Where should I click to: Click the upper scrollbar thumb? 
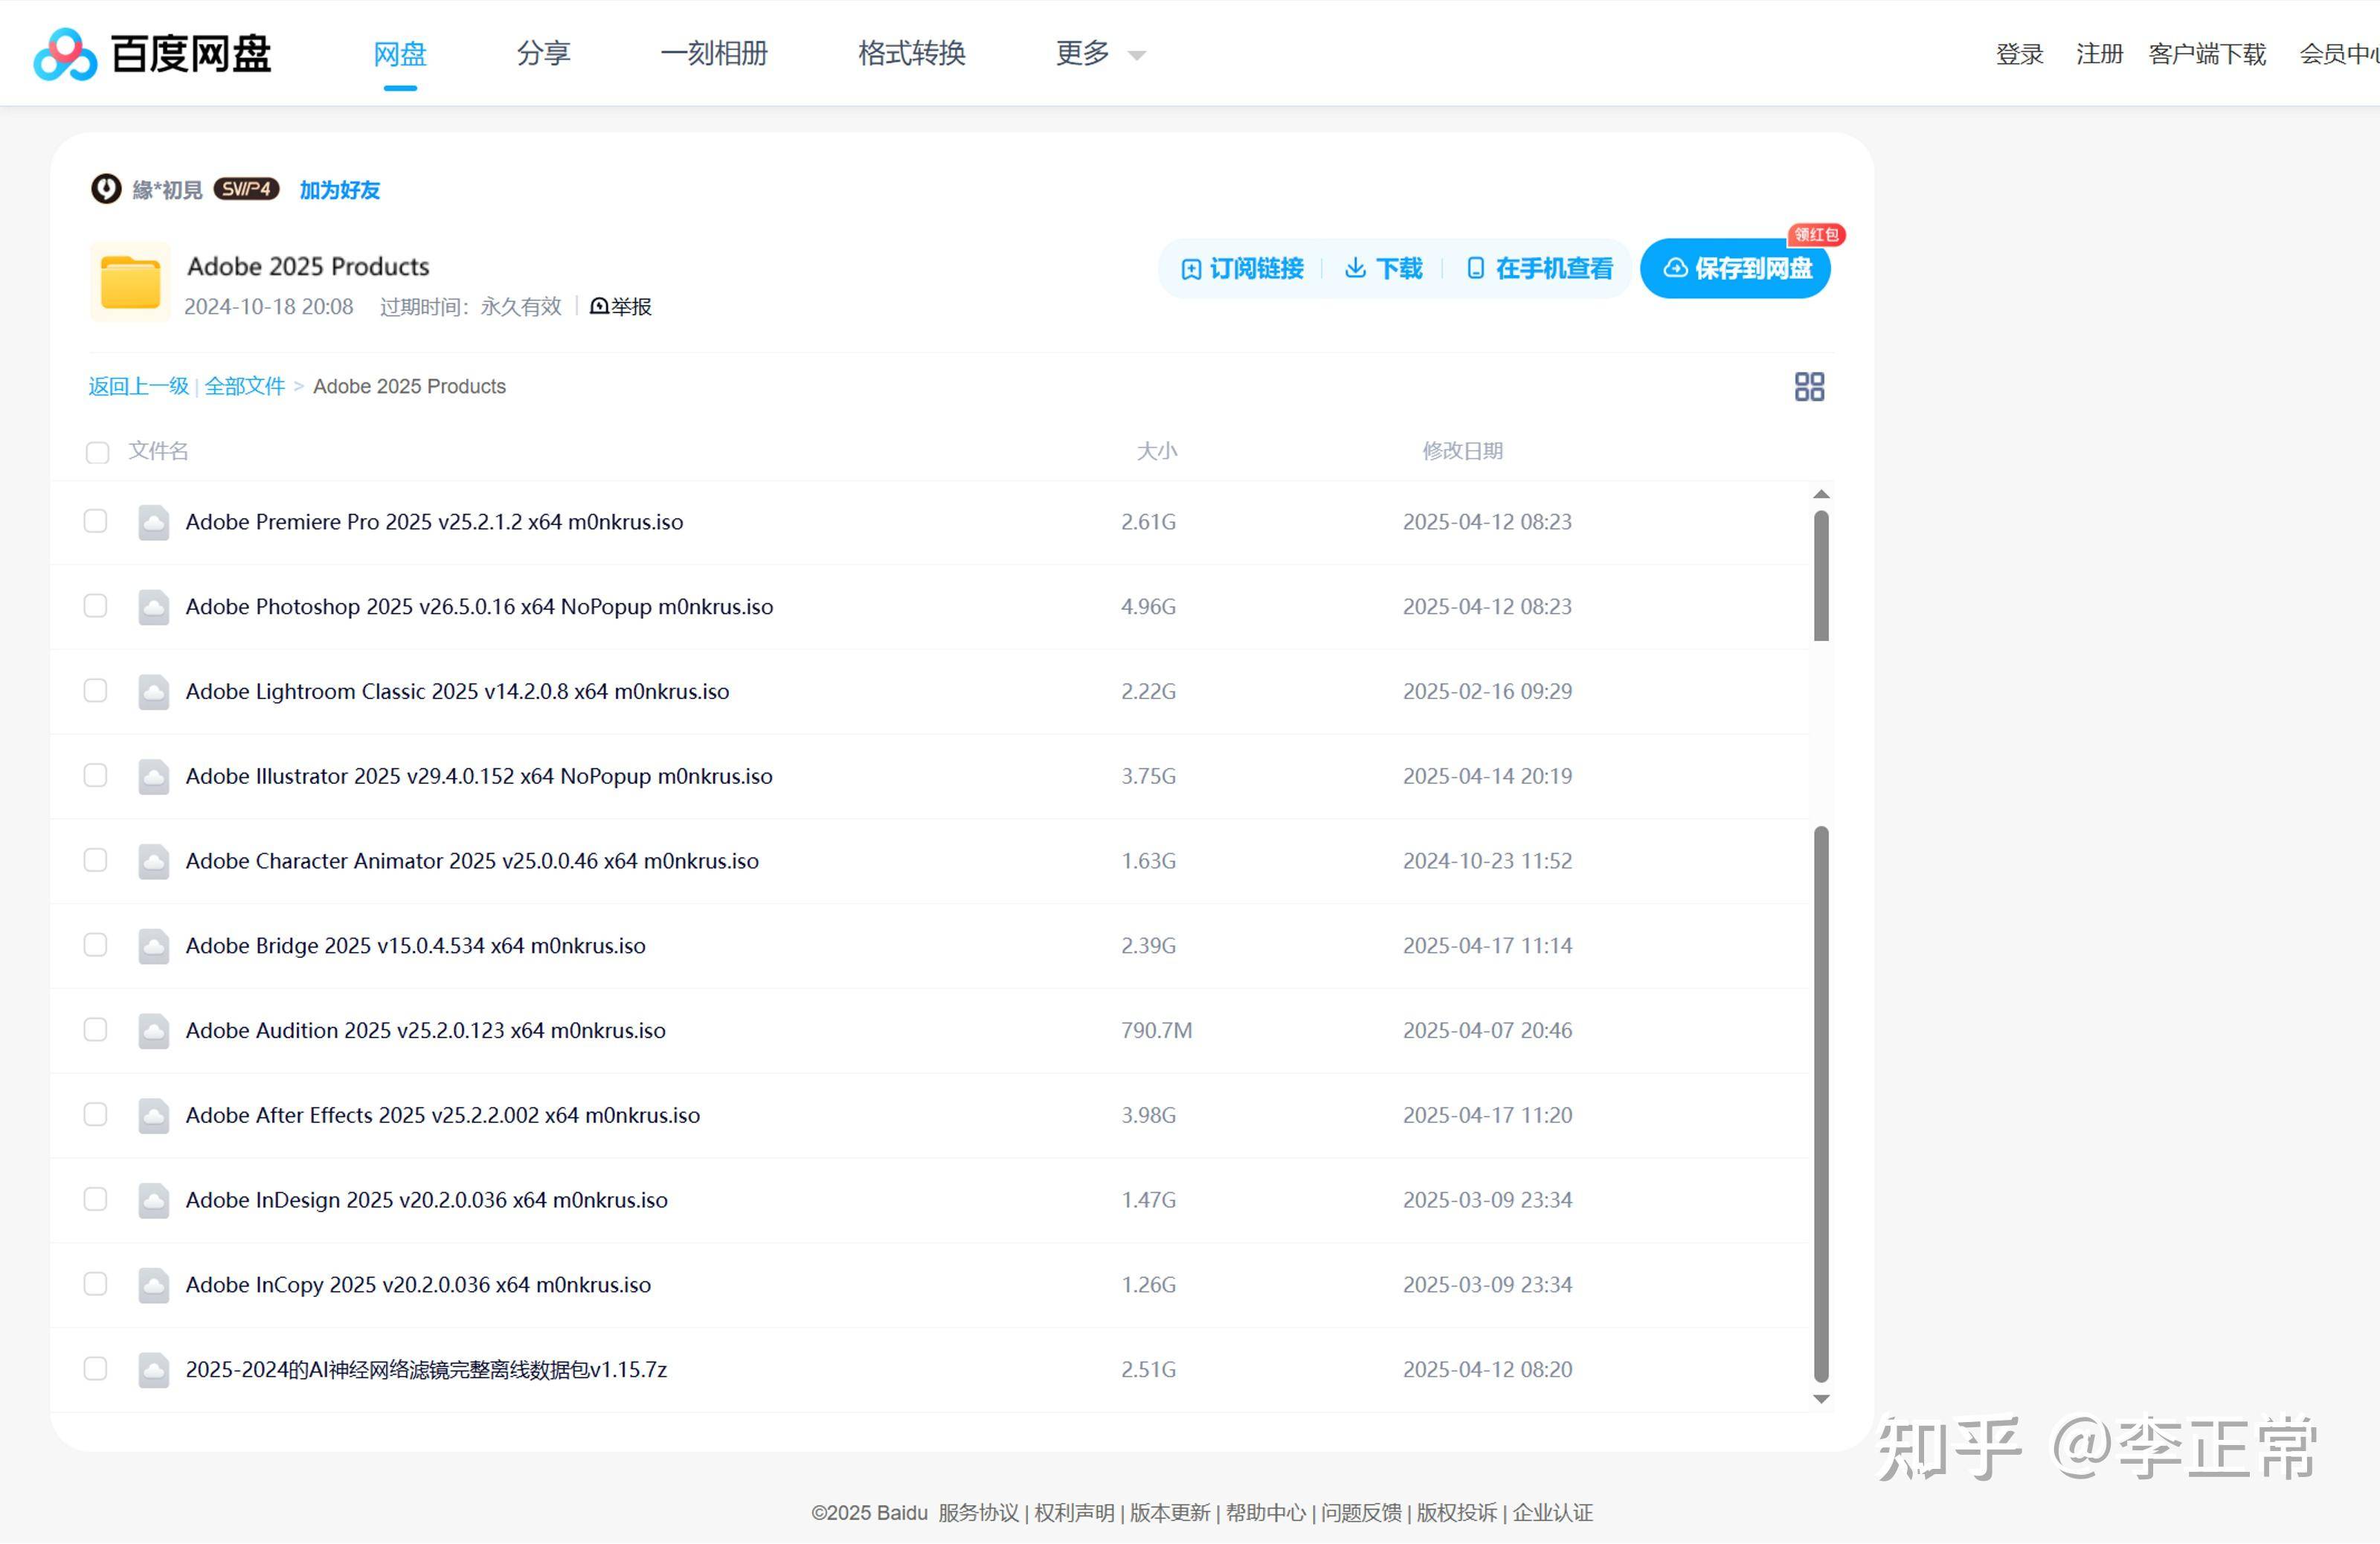click(1821, 576)
